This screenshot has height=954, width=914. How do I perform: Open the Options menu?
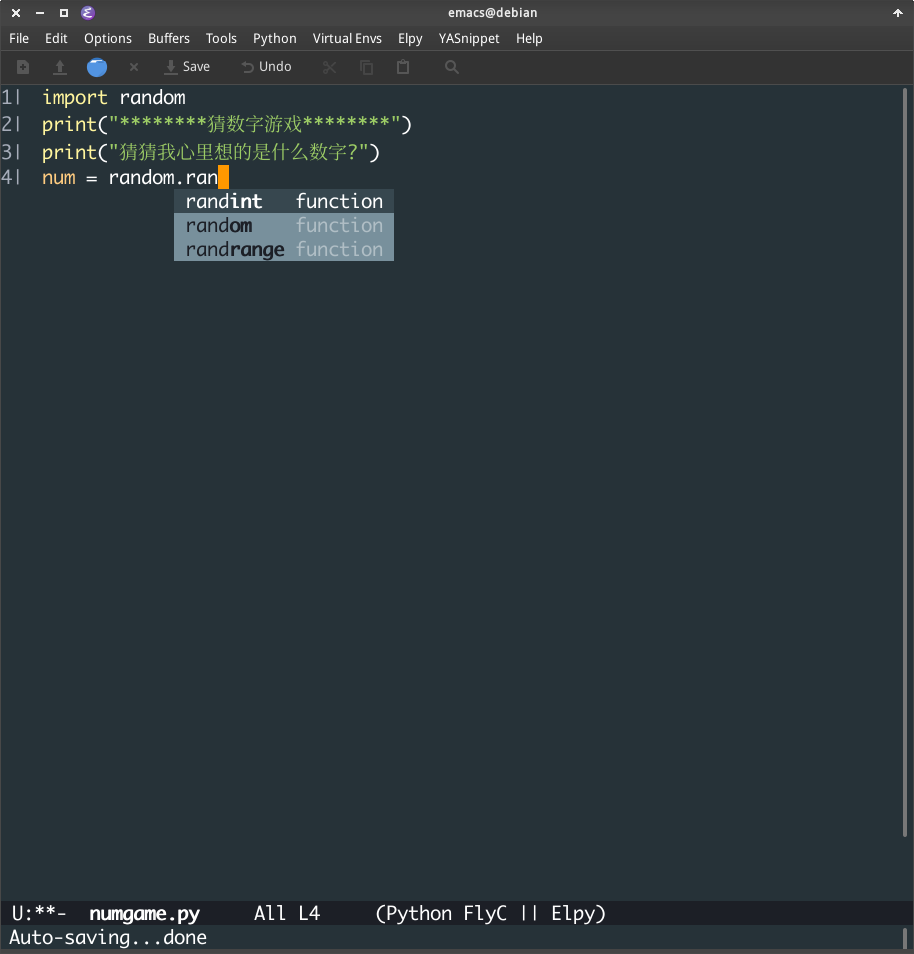pos(108,38)
